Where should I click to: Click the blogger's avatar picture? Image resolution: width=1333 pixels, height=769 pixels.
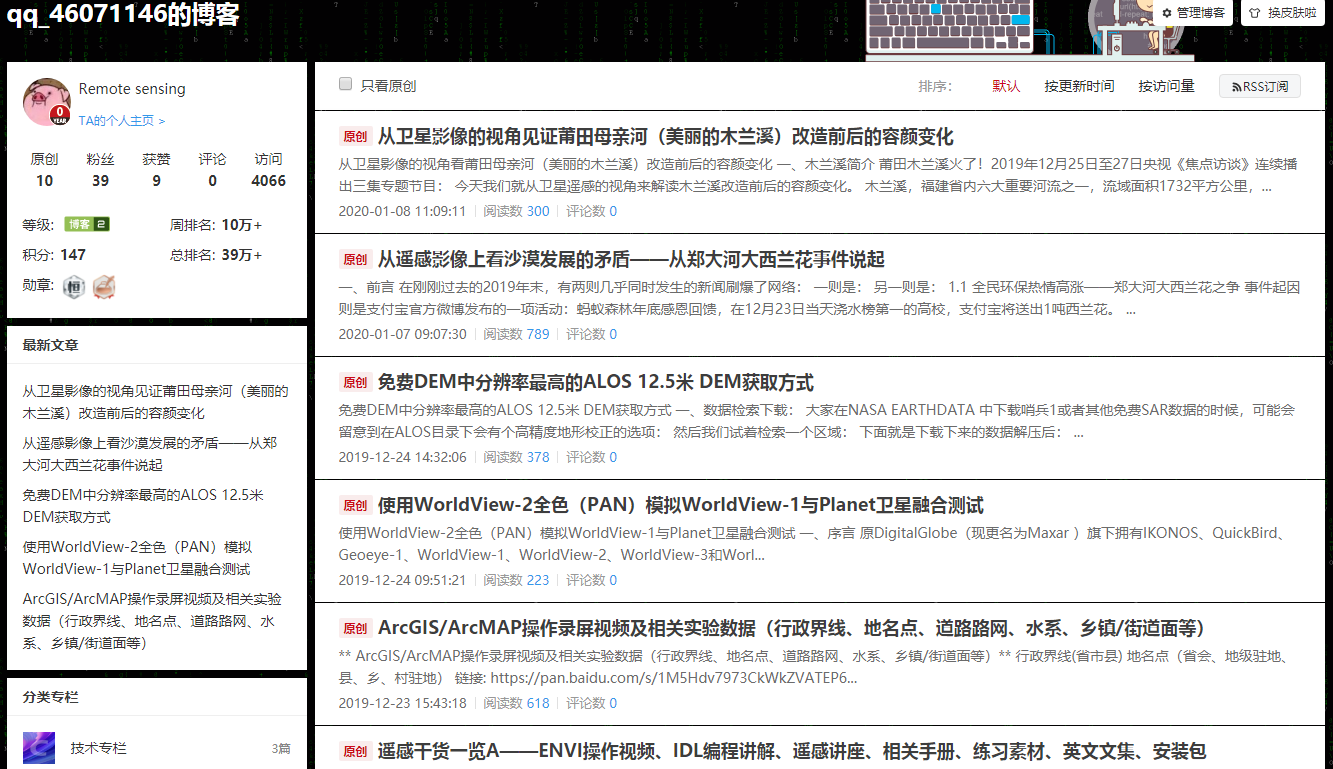pos(46,101)
